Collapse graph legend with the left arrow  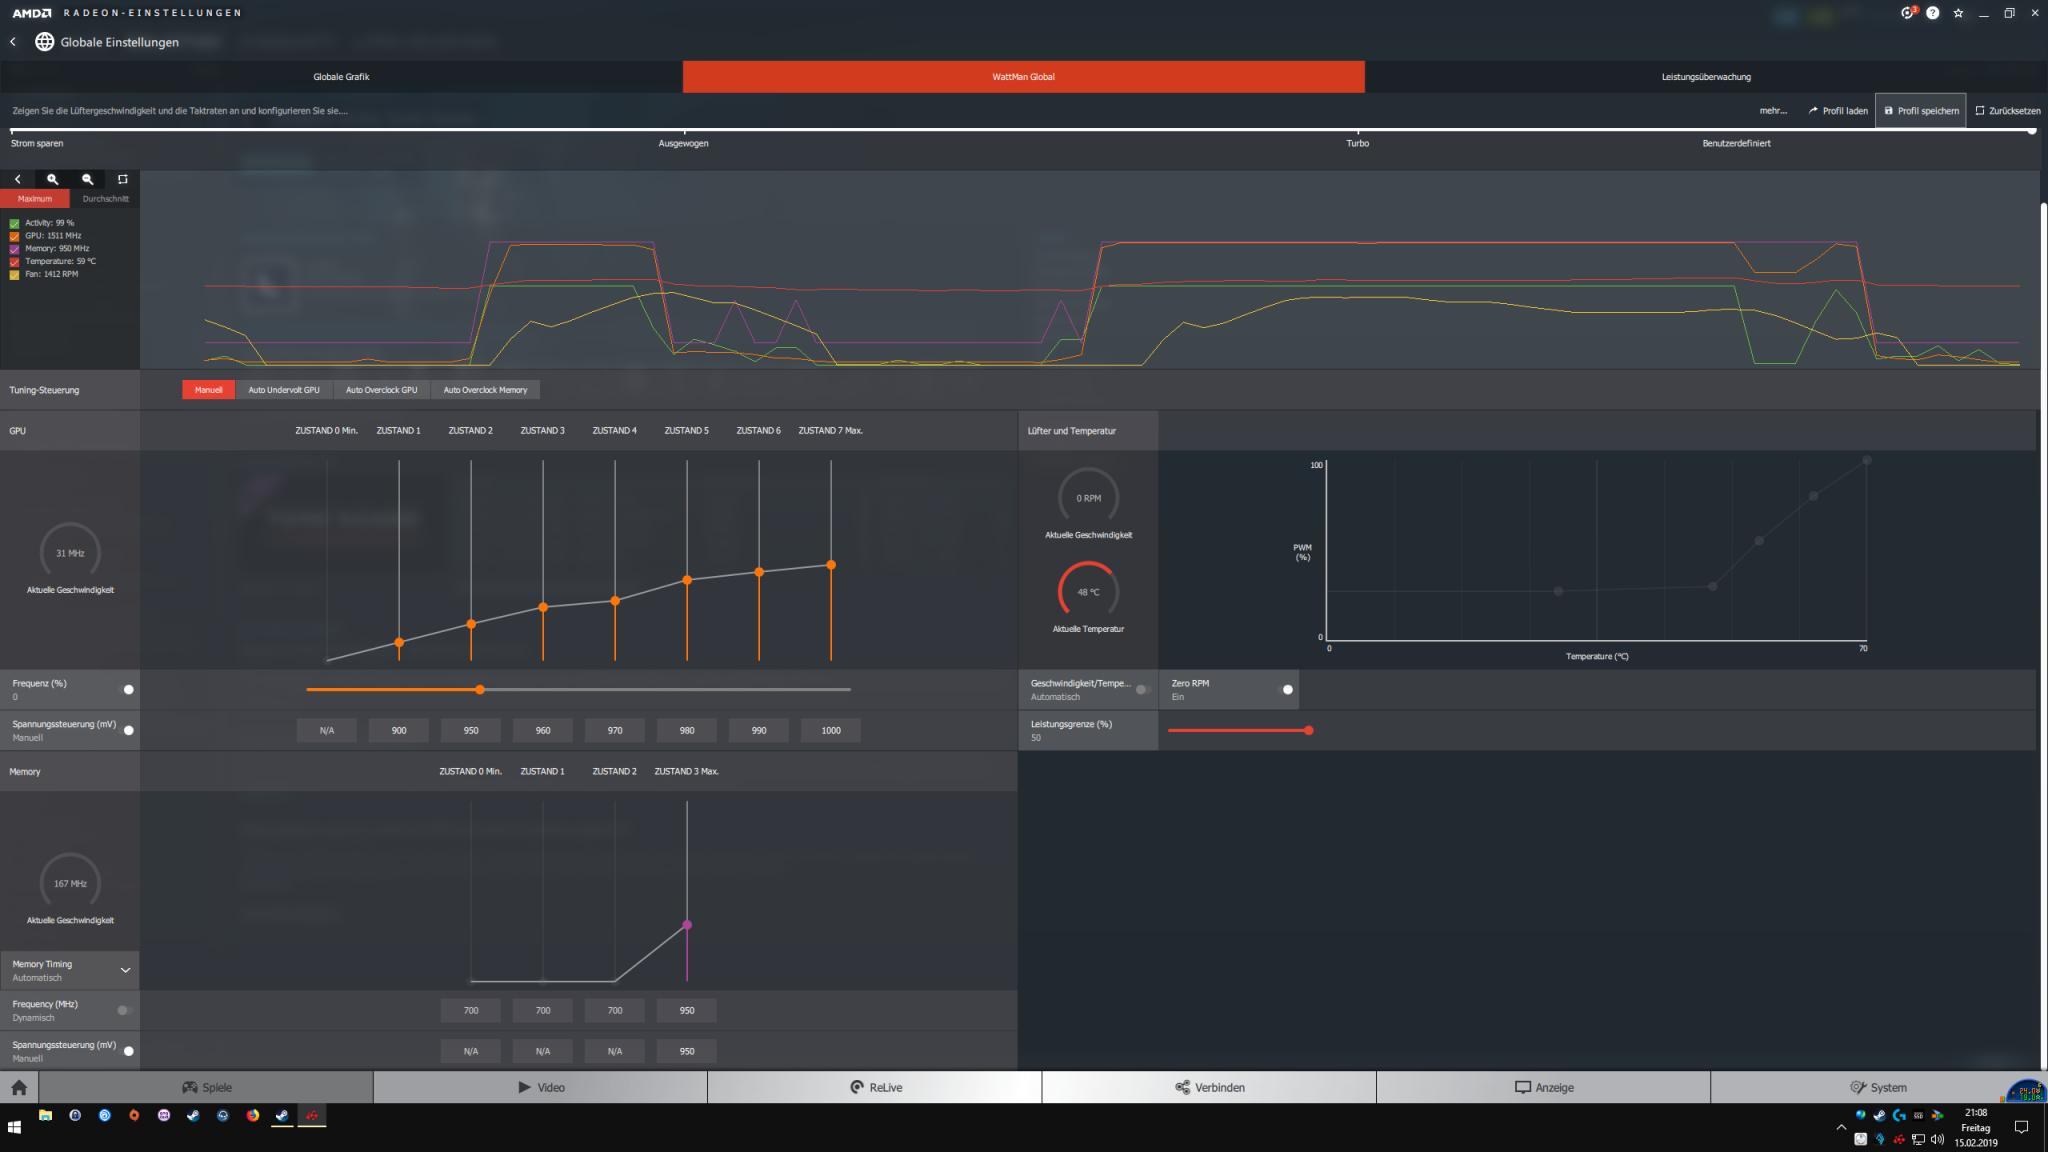[17, 179]
